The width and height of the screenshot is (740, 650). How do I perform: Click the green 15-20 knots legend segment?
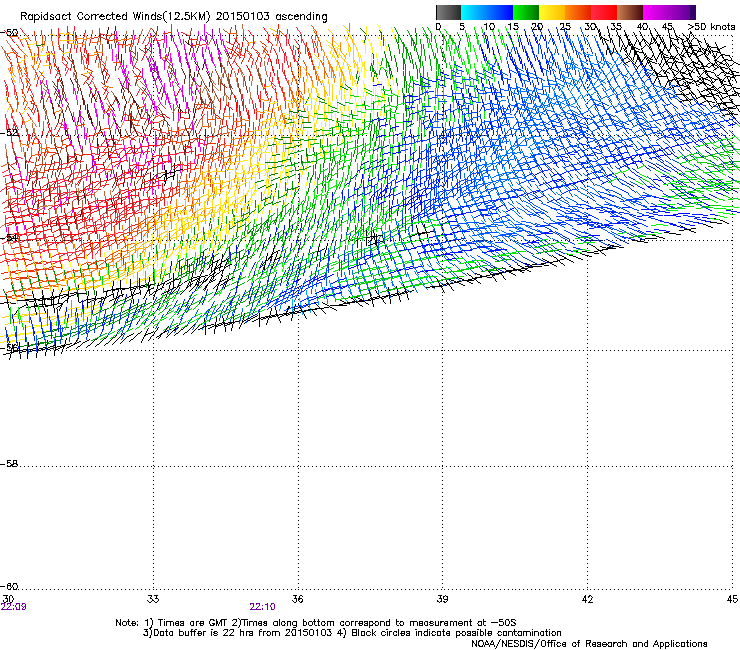click(526, 12)
